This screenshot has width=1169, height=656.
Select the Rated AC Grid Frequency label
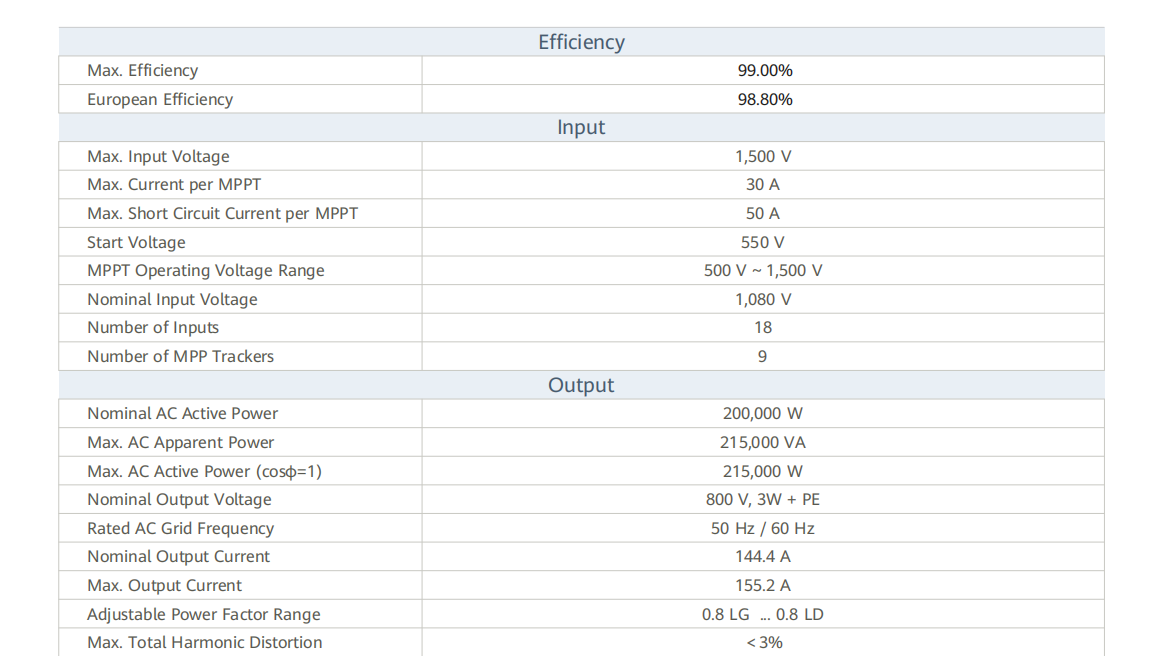[180, 529]
